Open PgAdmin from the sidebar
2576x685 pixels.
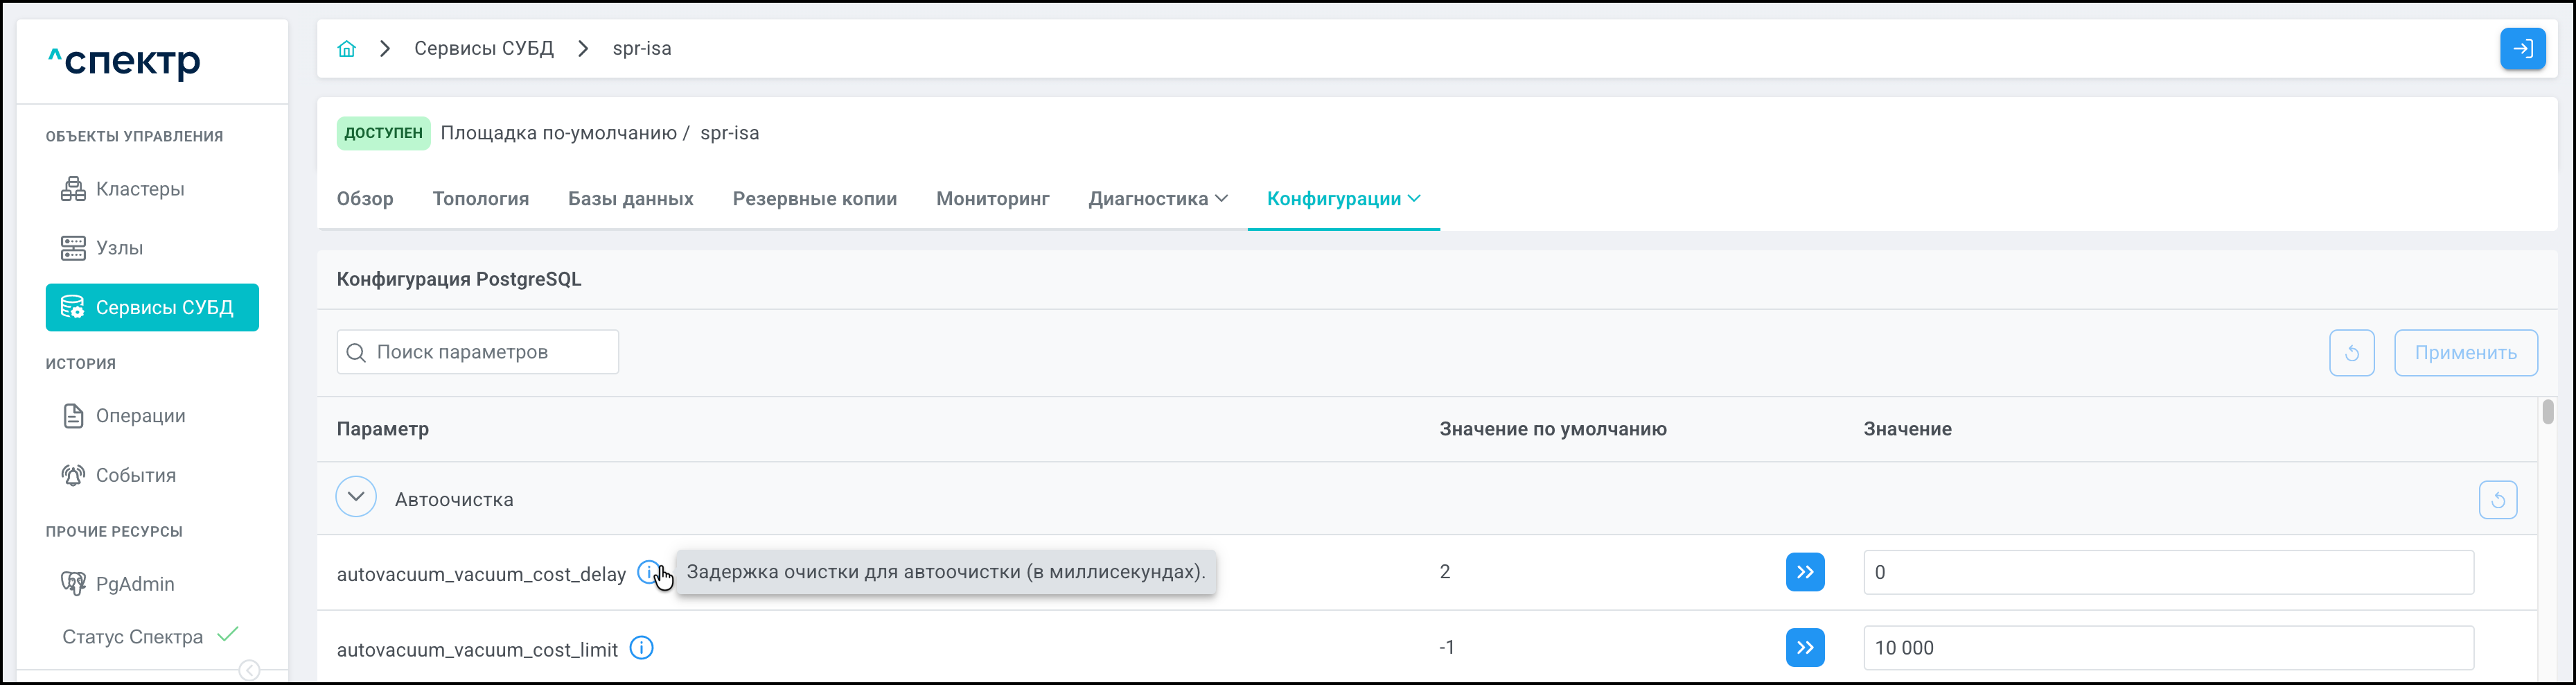pyautogui.click(x=134, y=584)
